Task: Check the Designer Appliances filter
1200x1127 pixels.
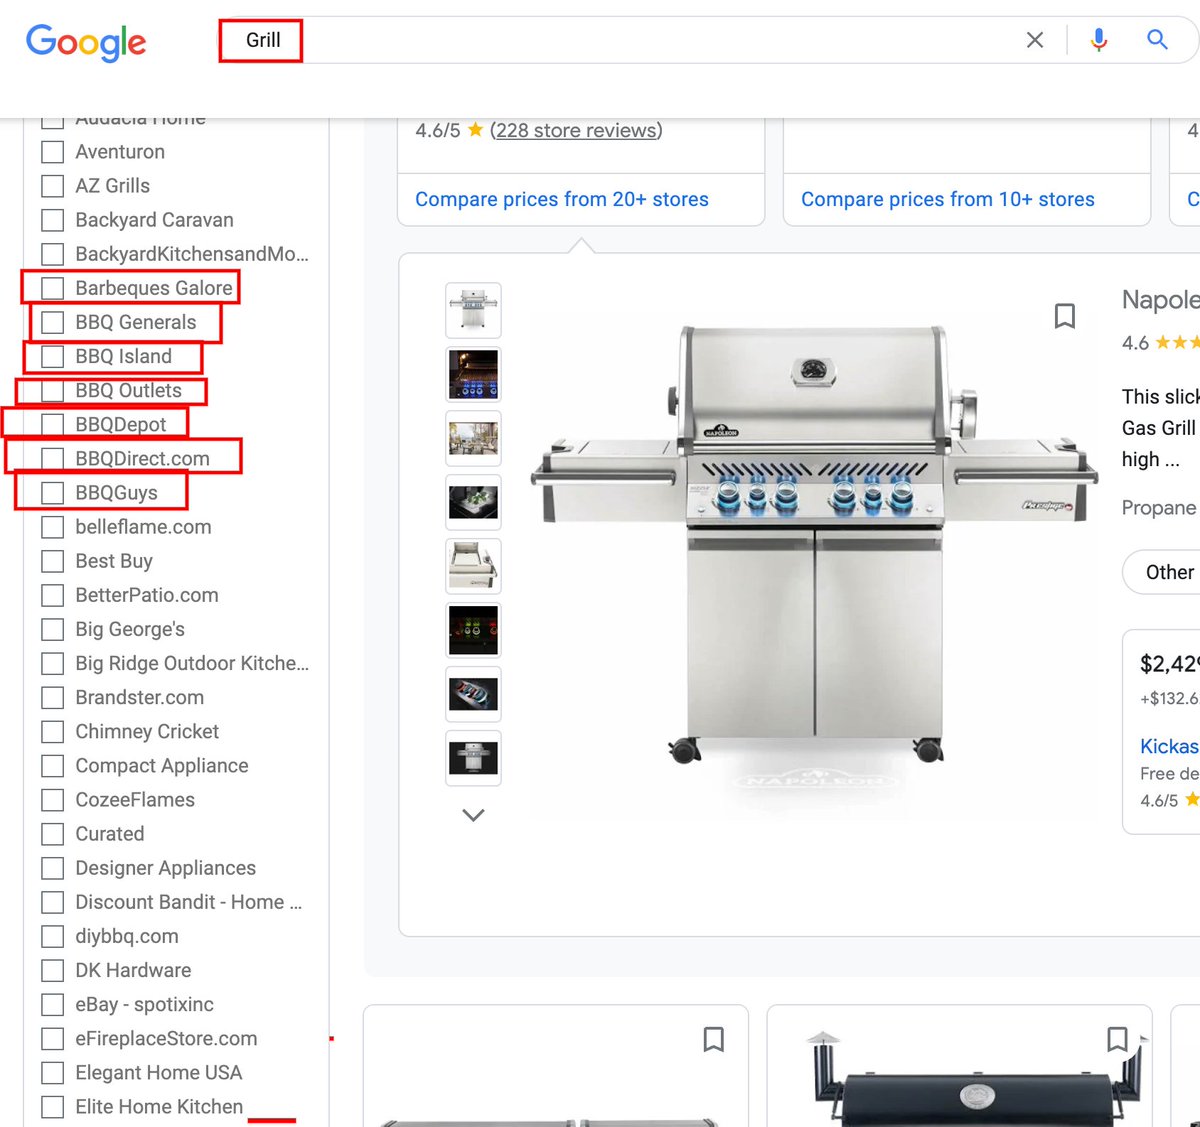Action: click(53, 868)
